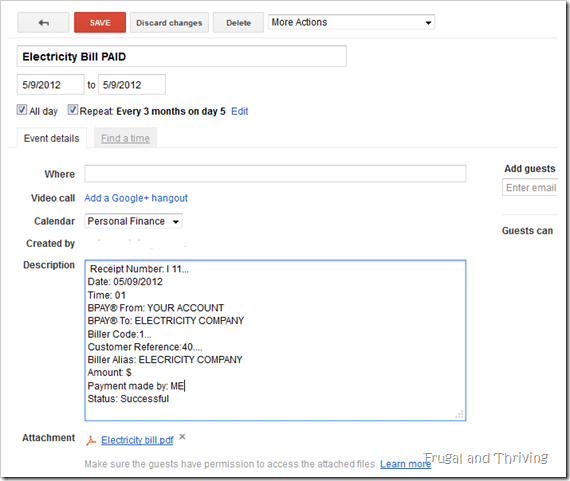Open the More Actions dropdown arrow

click(428, 23)
